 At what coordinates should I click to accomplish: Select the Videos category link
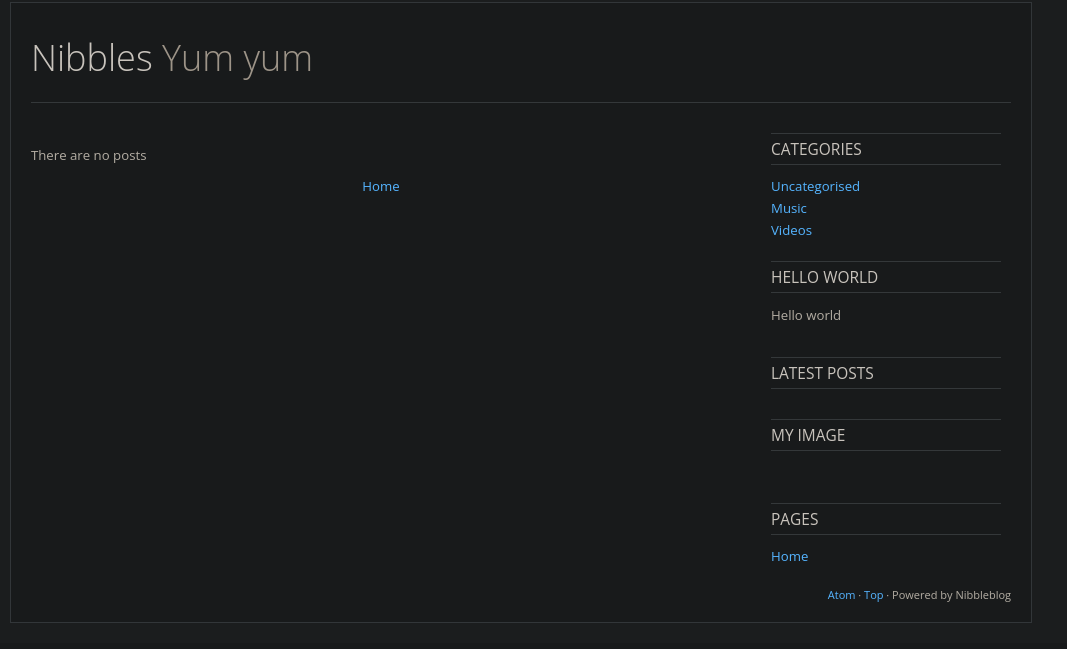click(x=791, y=230)
